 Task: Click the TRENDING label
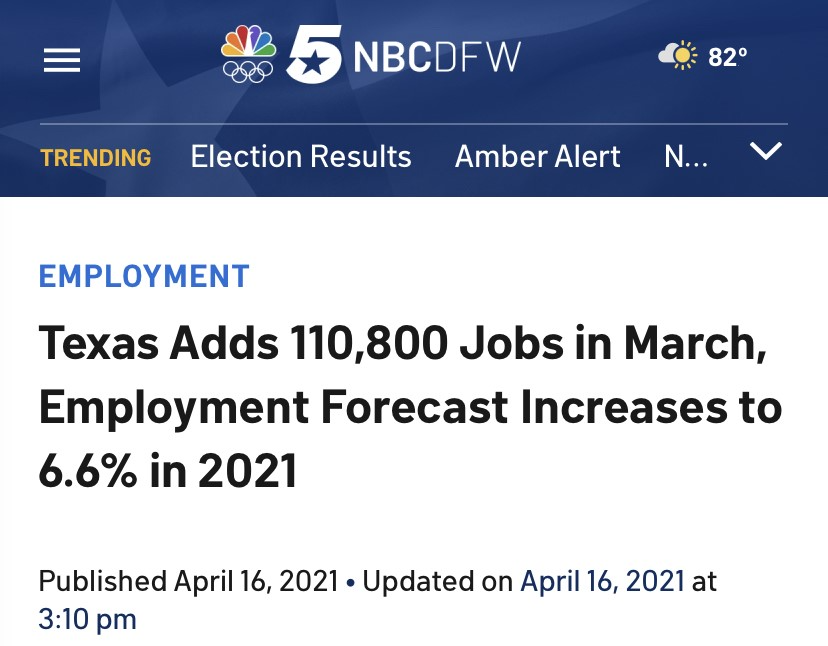point(96,158)
